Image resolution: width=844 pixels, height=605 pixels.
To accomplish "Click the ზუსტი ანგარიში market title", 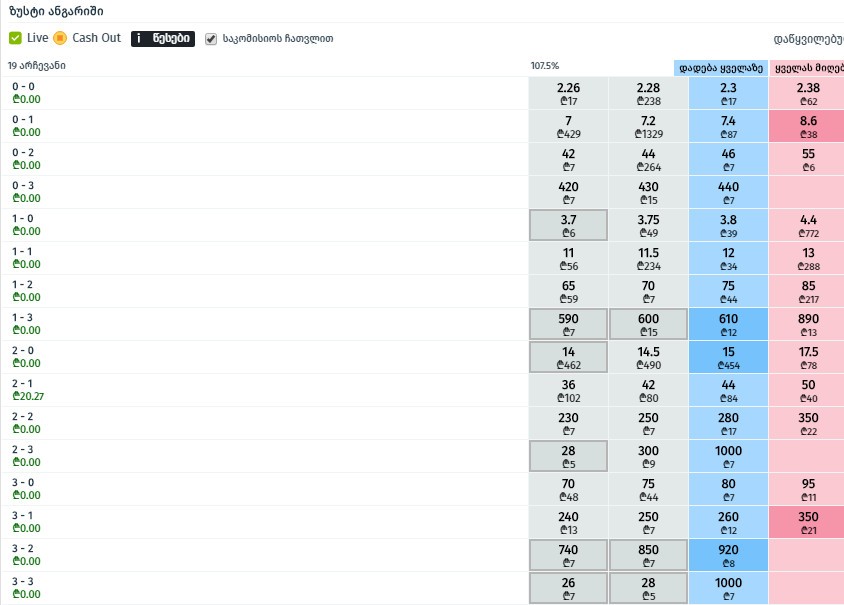I will [57, 11].
